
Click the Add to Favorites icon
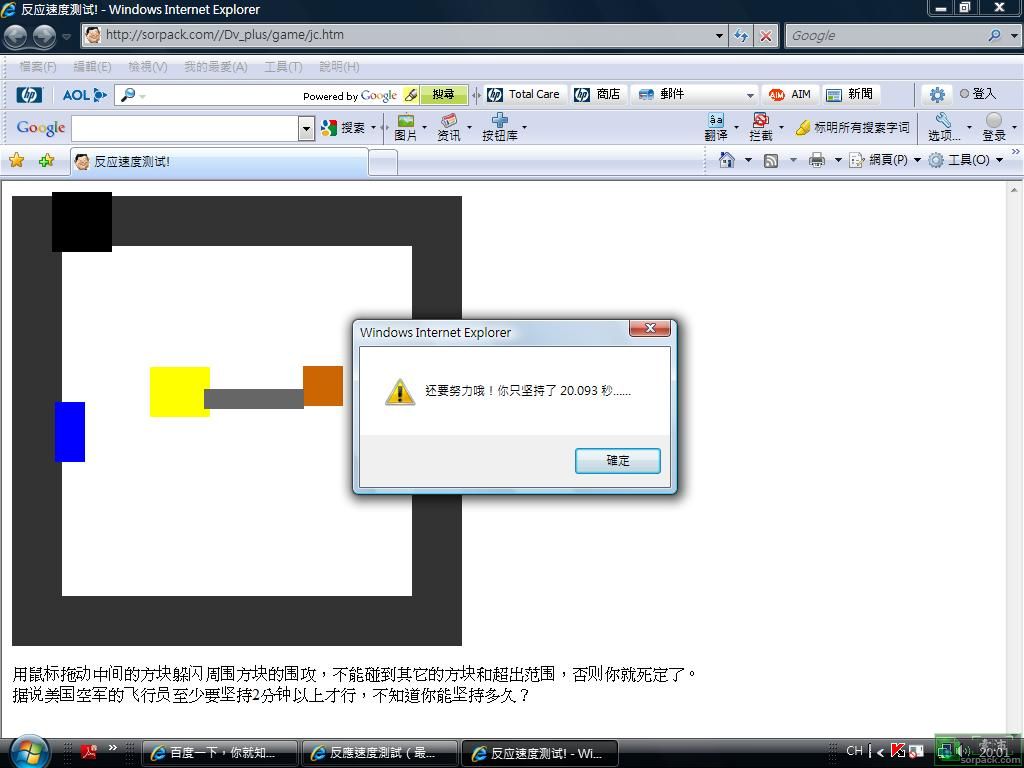46,161
